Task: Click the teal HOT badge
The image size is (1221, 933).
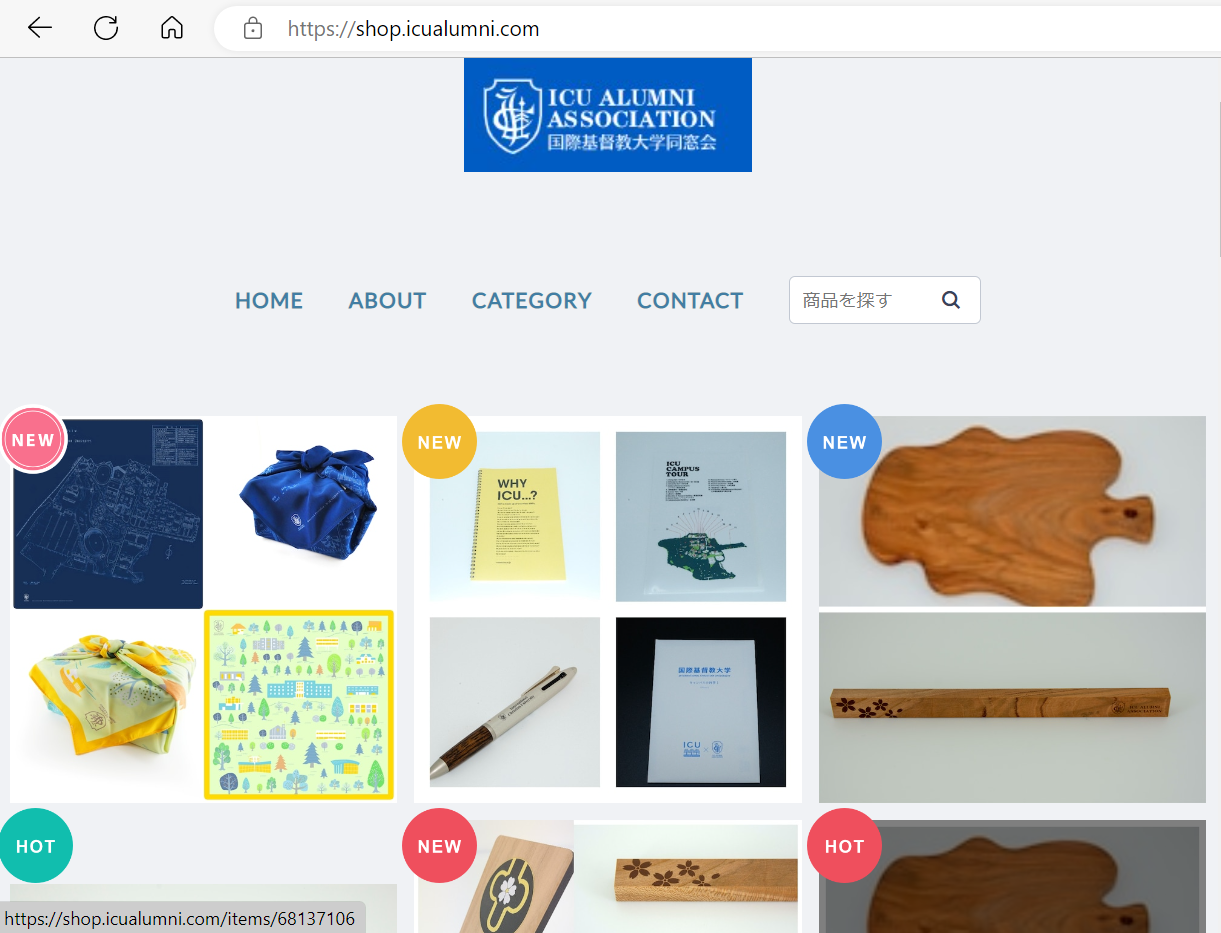Action: [x=35, y=846]
